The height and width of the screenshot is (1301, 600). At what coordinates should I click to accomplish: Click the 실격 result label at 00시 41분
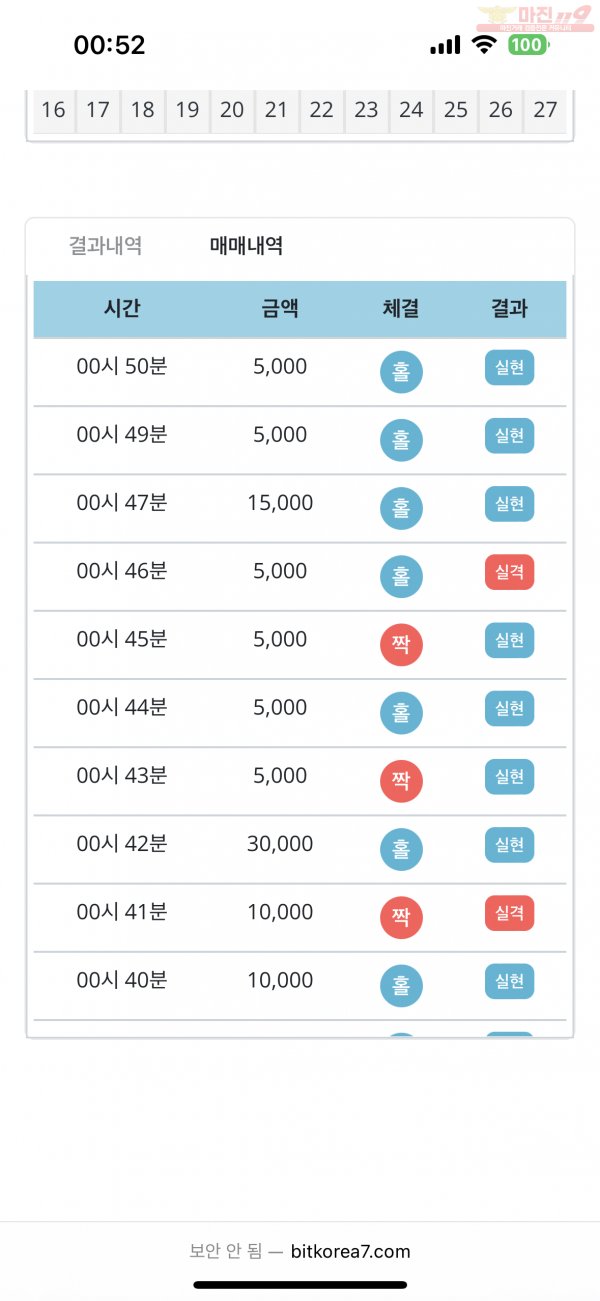[510, 913]
